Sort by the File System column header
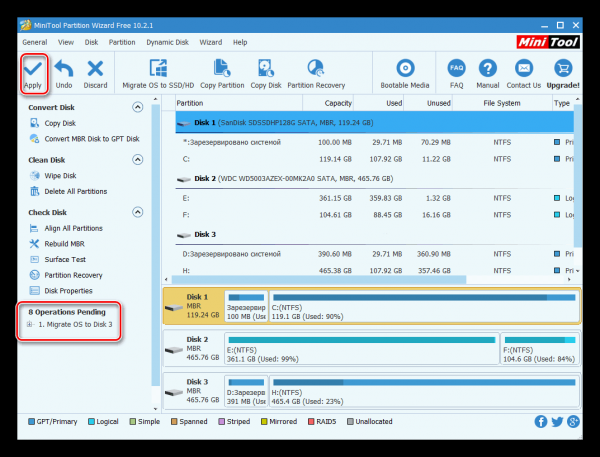Viewport: 600px width, 457px height. pos(502,103)
